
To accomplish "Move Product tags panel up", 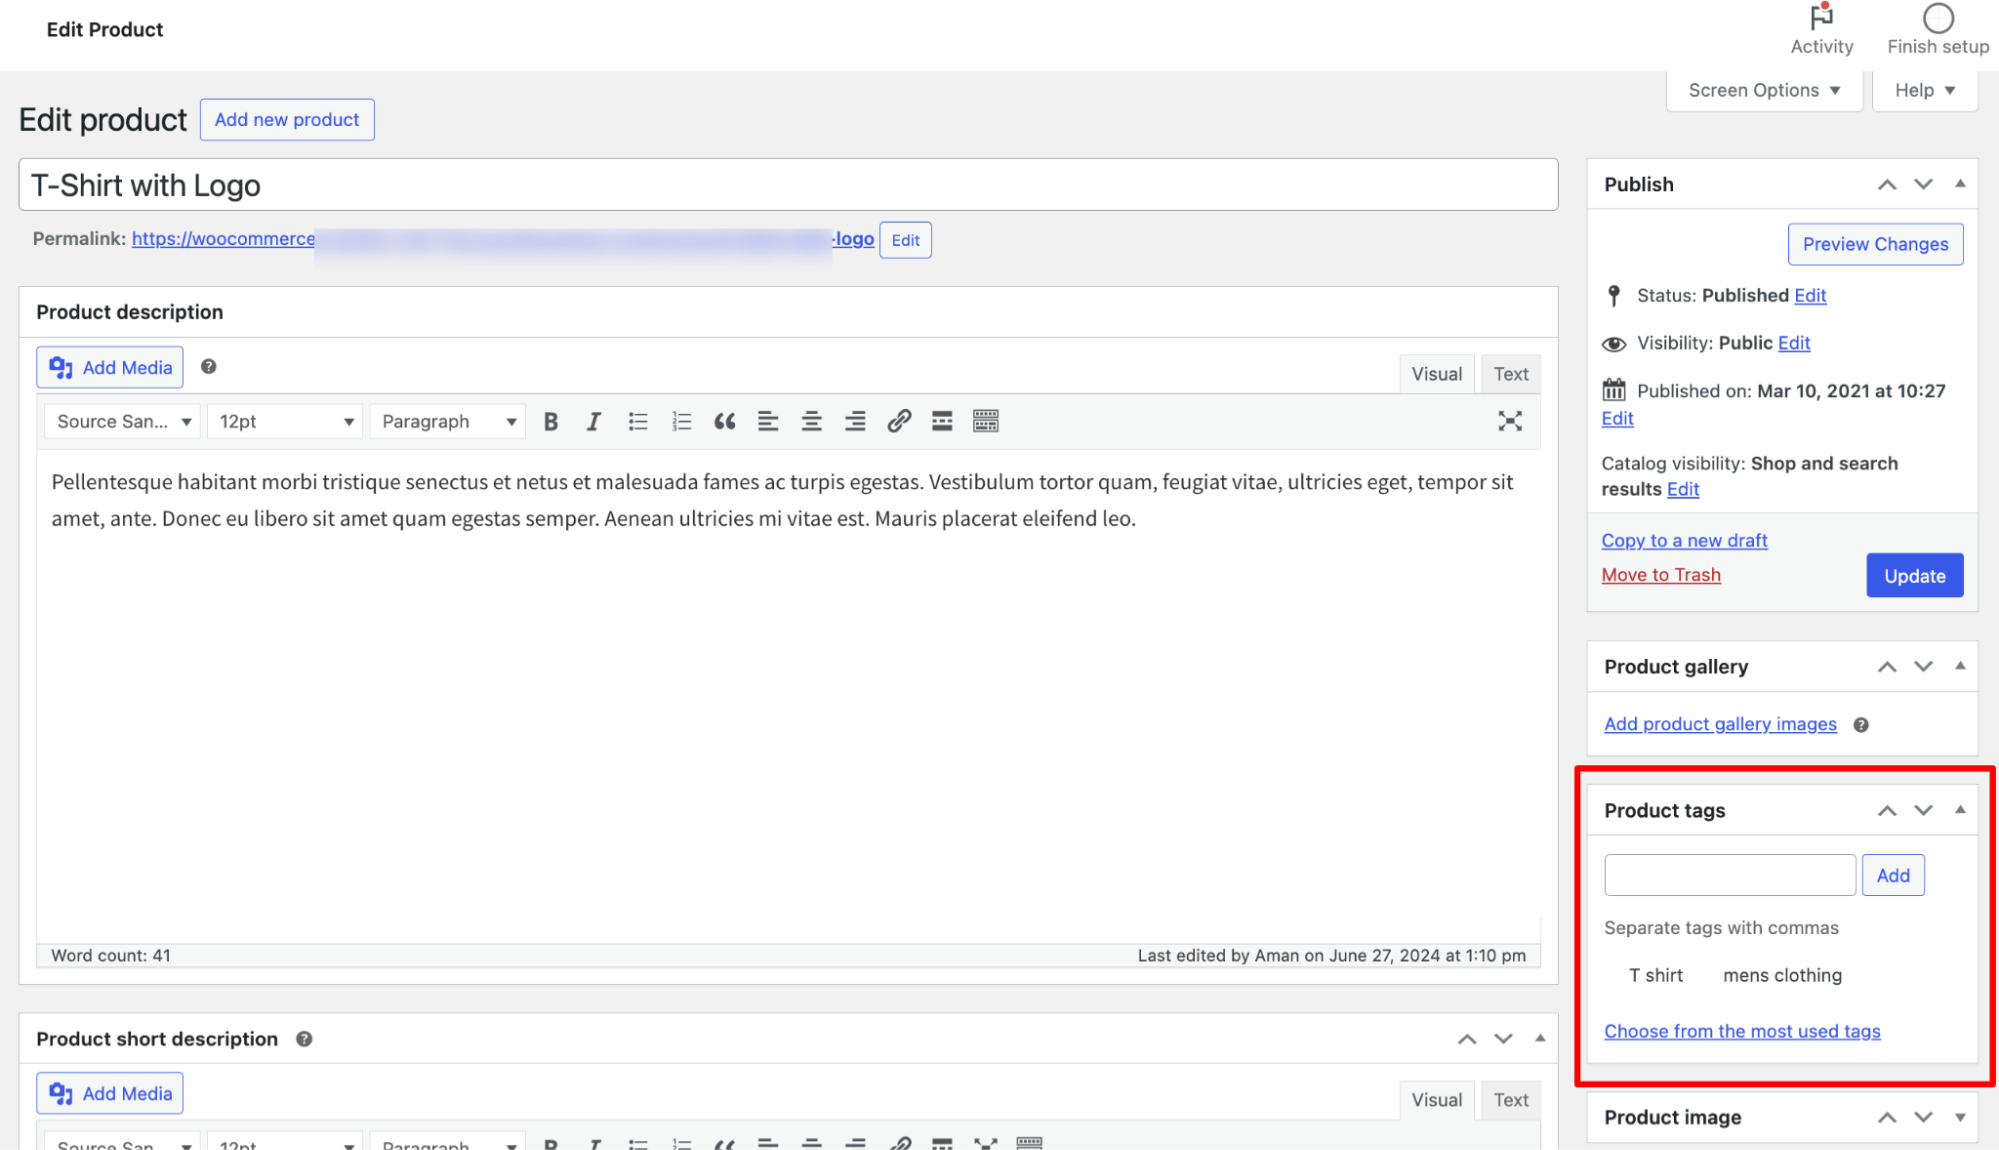I will tap(1887, 811).
